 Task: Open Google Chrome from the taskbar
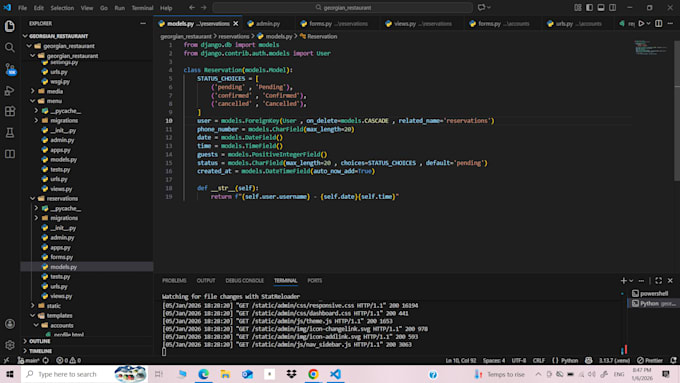coord(313,374)
